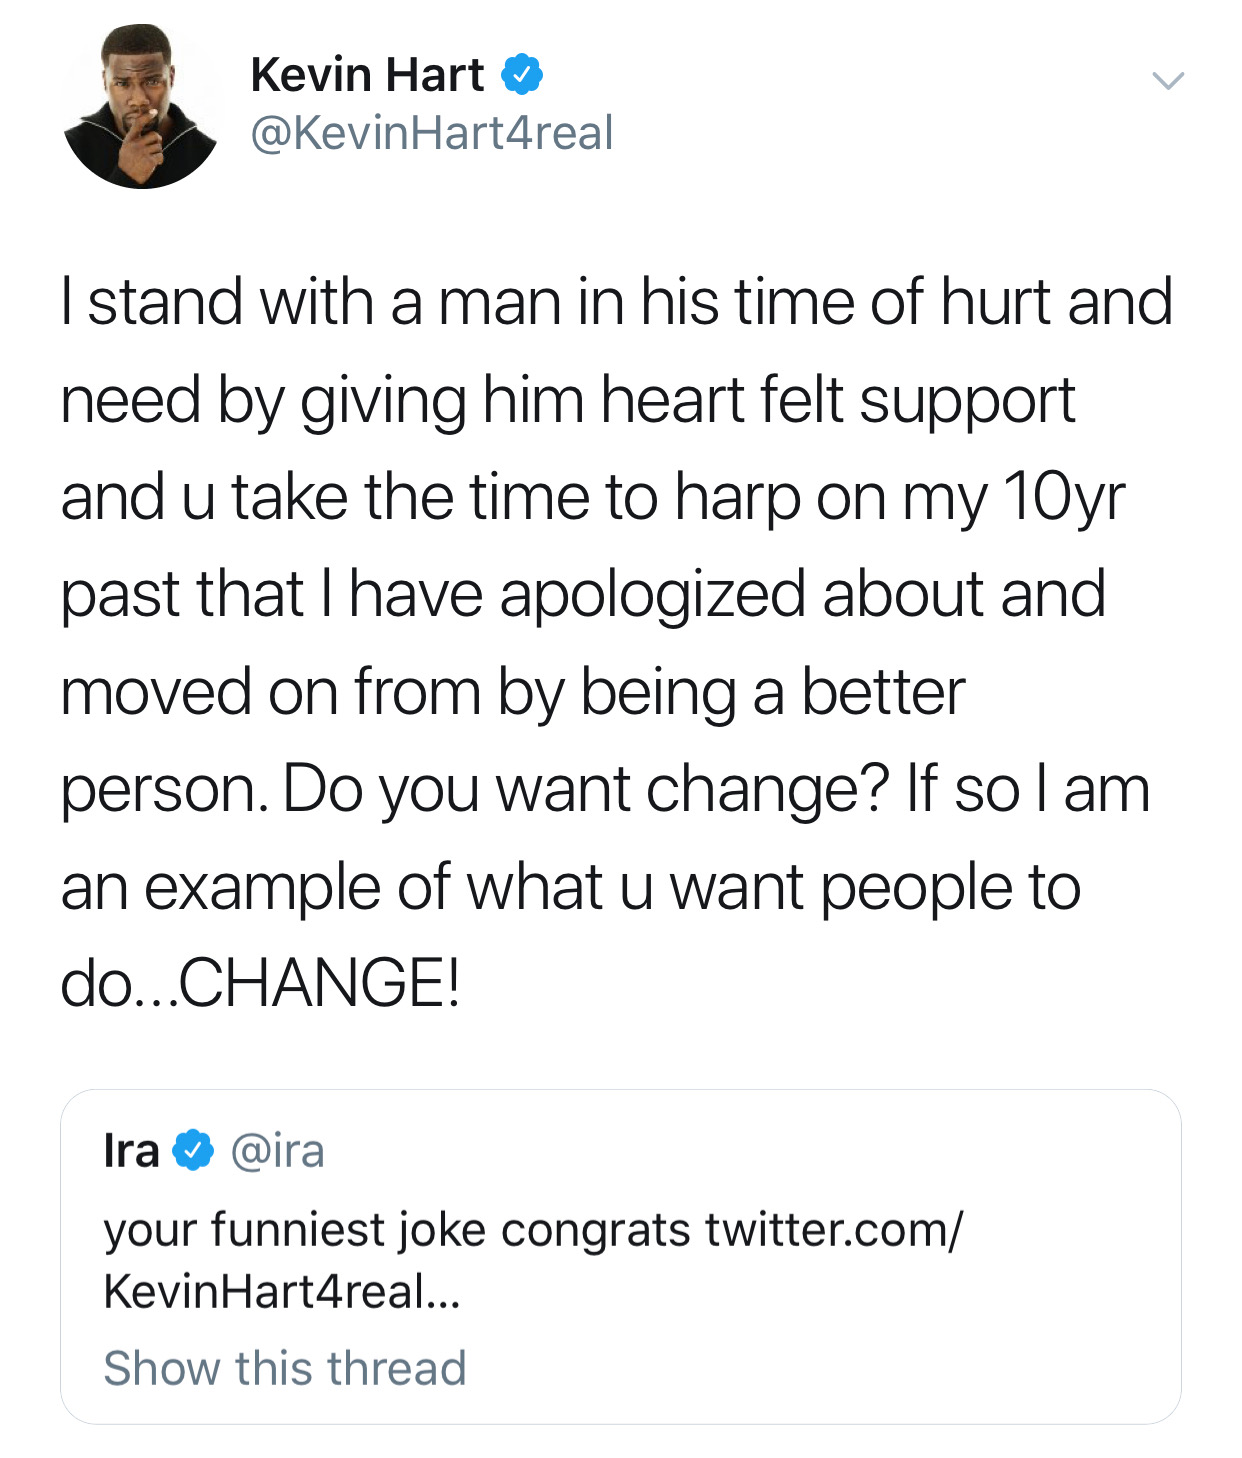Click the verified badge next to Ira
This screenshot has width=1242, height=1458.
pos(193,1150)
